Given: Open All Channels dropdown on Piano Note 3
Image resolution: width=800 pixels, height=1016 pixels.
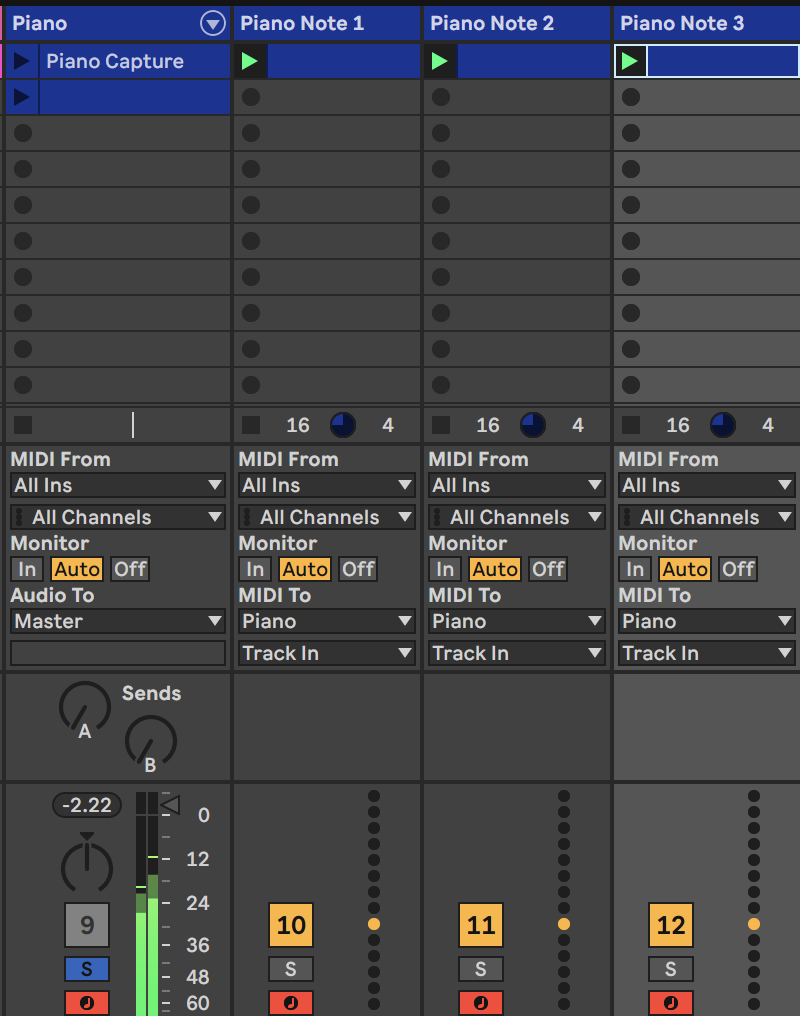Looking at the screenshot, I should pyautogui.click(x=707, y=517).
